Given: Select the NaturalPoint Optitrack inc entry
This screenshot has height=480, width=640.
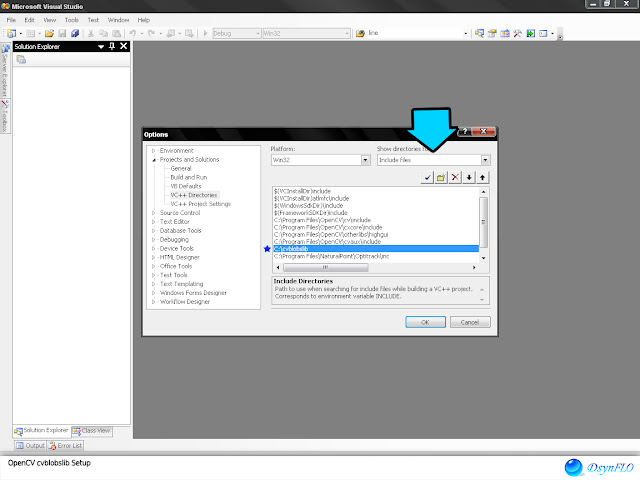Looking at the screenshot, I should pos(331,256).
